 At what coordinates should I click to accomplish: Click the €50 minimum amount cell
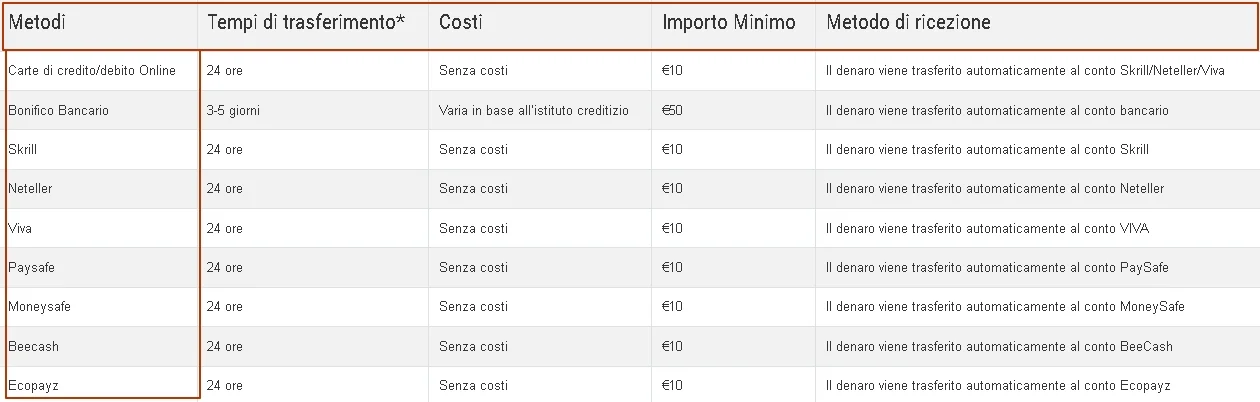pyautogui.click(x=672, y=110)
